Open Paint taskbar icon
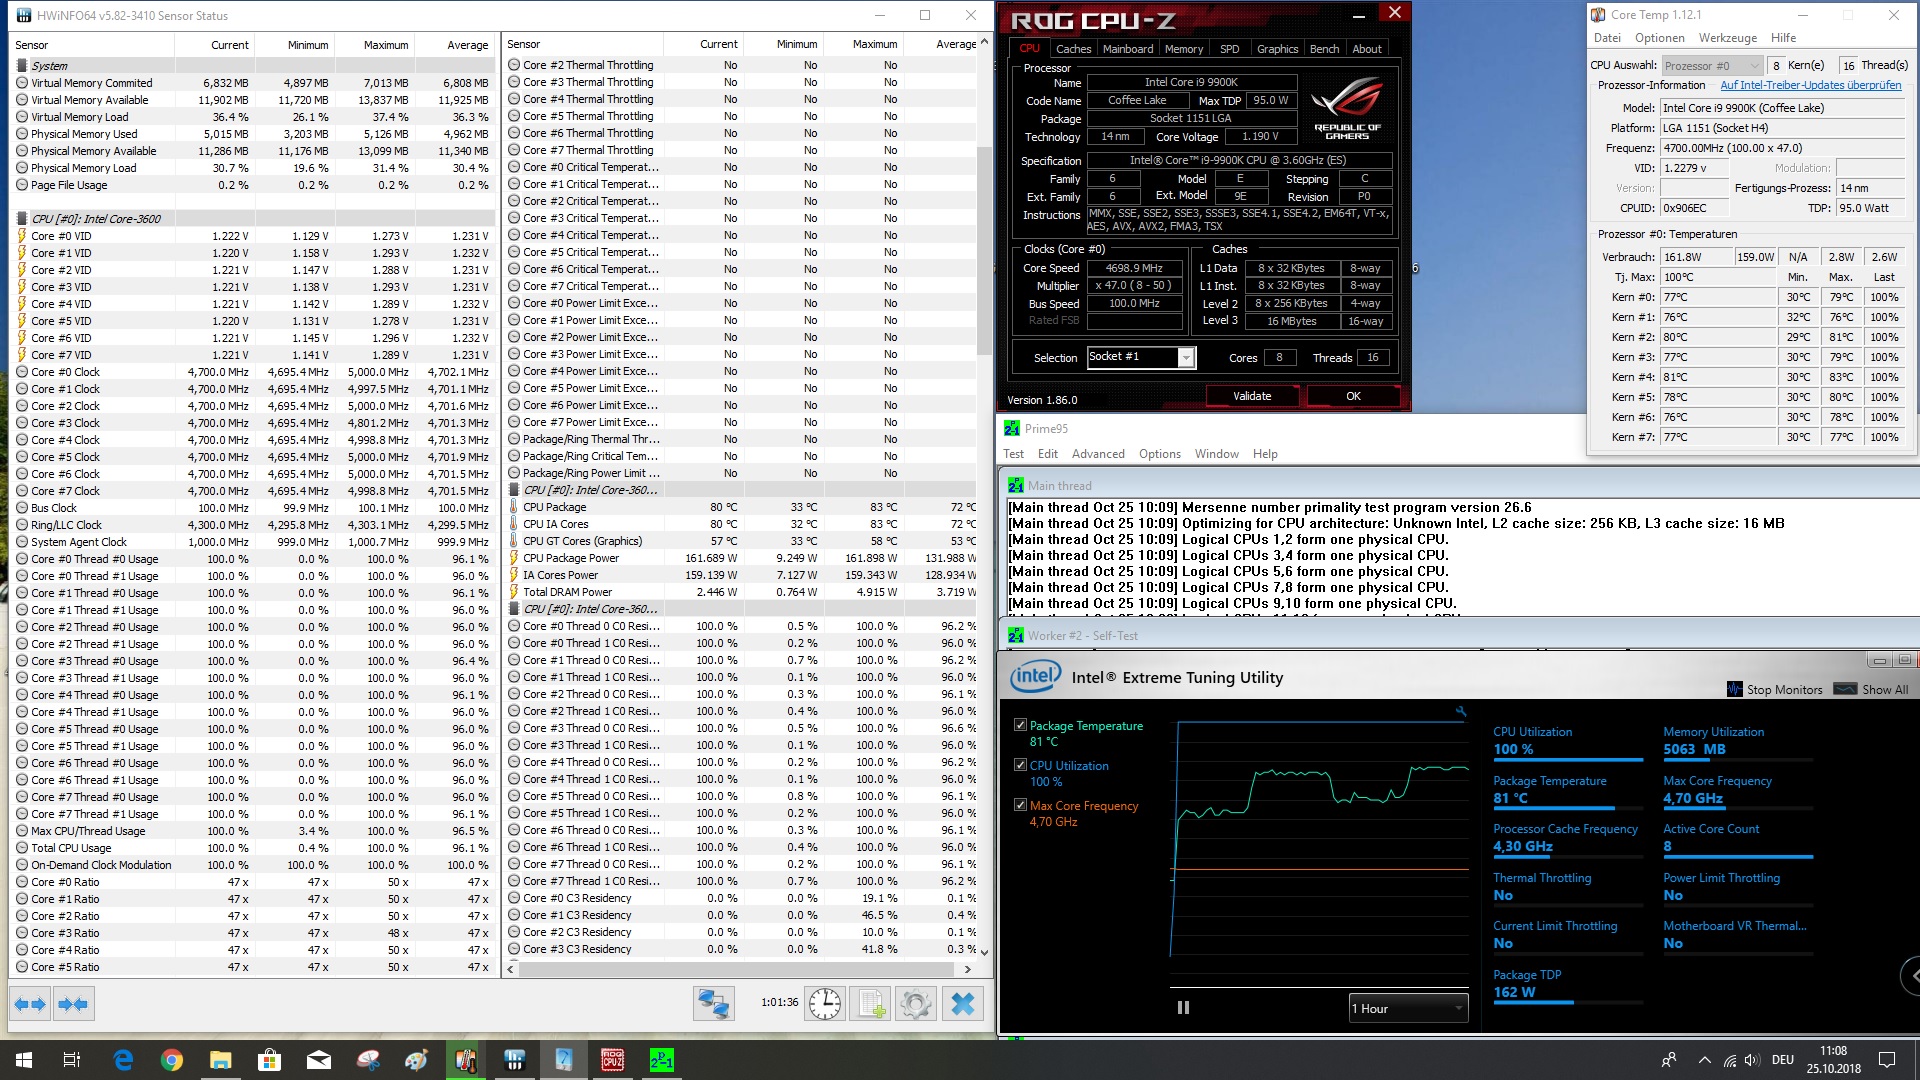 [x=416, y=1060]
